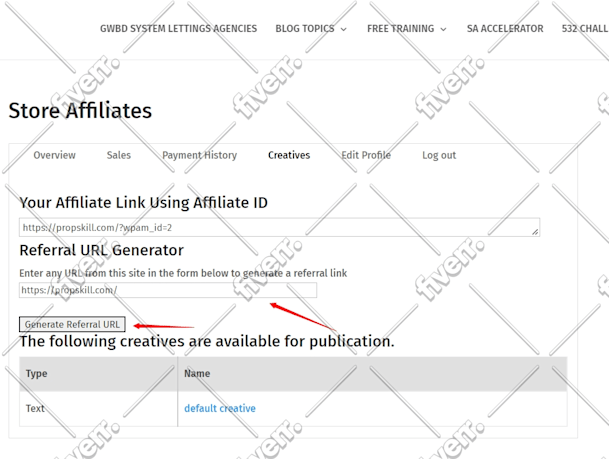Open the Edit Profile tab
Screen dimensions: 609x459
click(366, 155)
